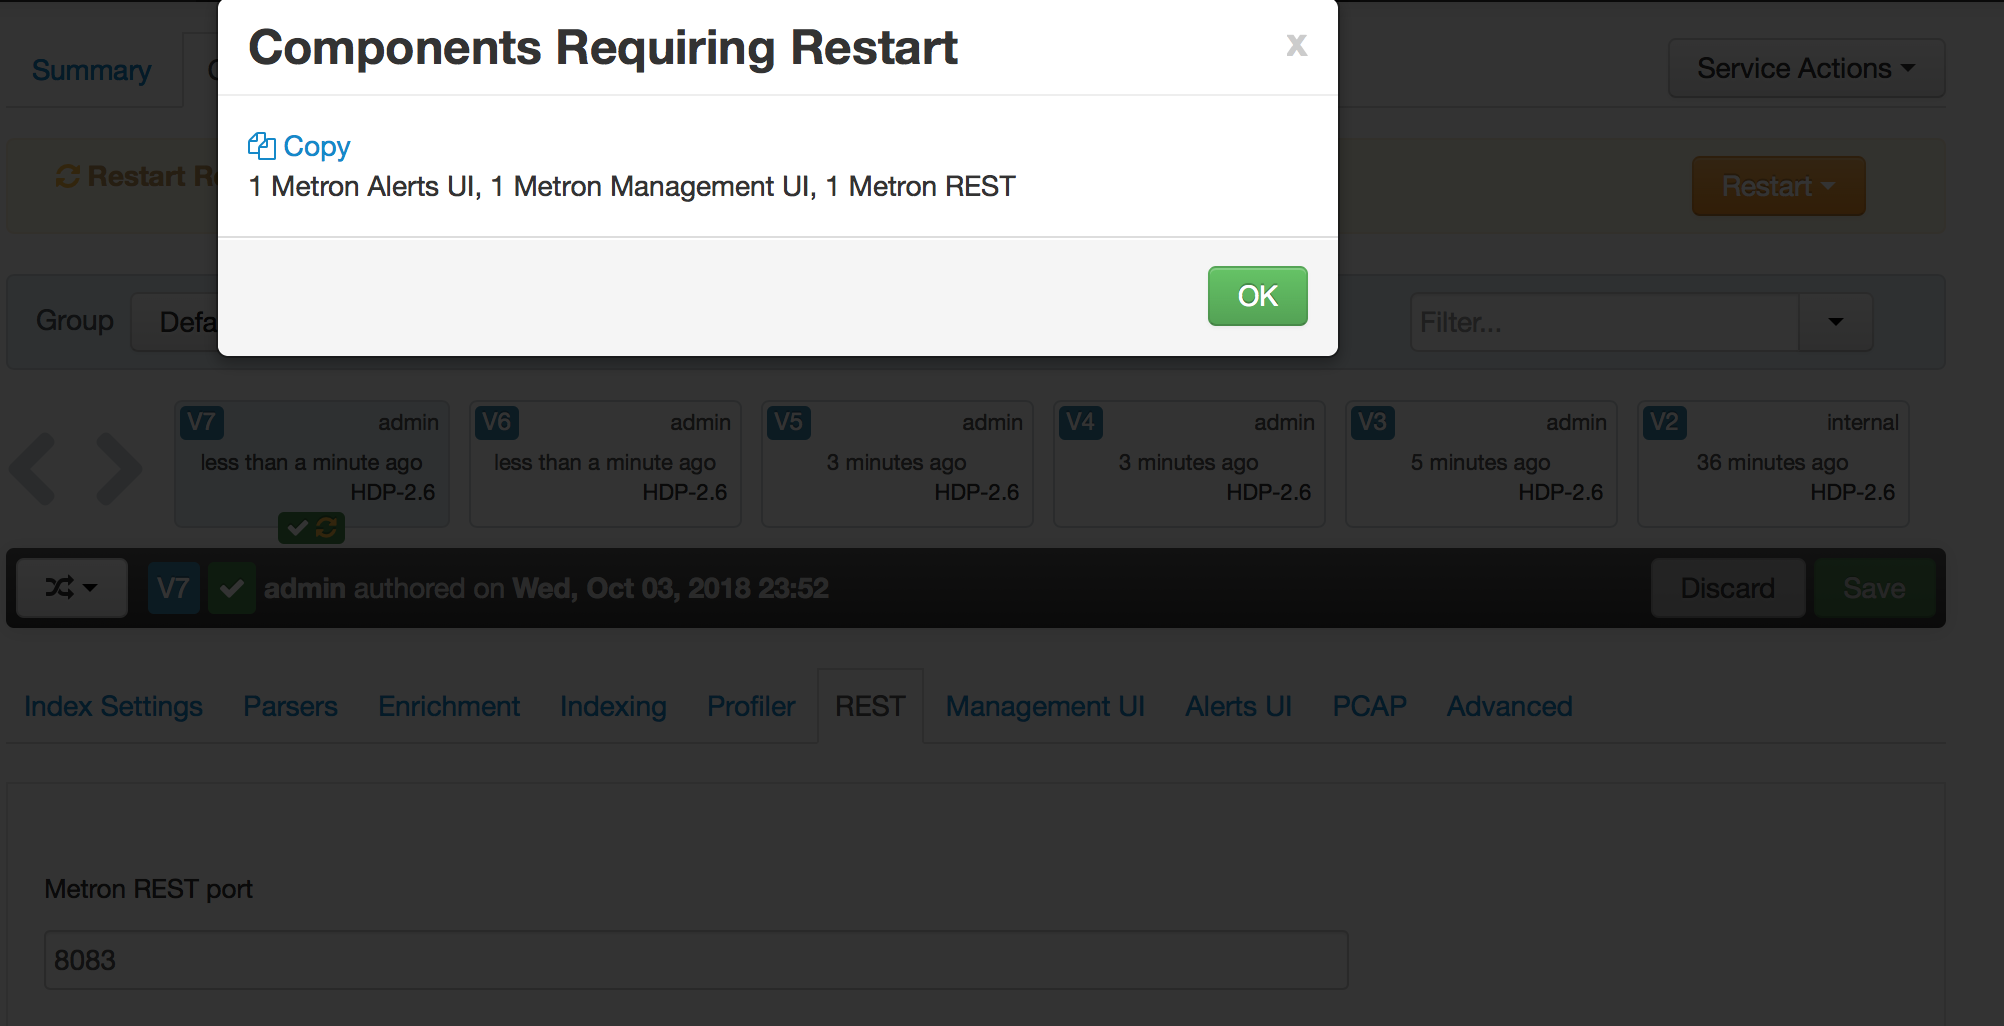The width and height of the screenshot is (2004, 1026).
Task: Open the PCAP tab
Action: pos(1369,706)
